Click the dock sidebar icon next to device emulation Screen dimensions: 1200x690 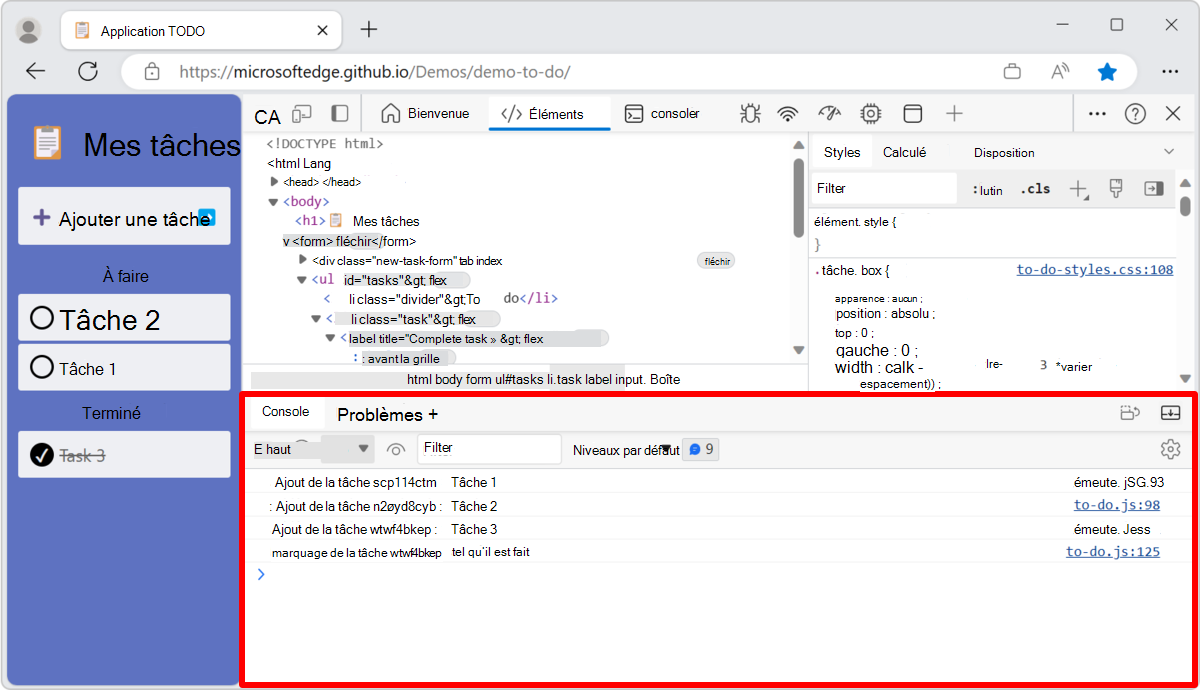(x=340, y=114)
